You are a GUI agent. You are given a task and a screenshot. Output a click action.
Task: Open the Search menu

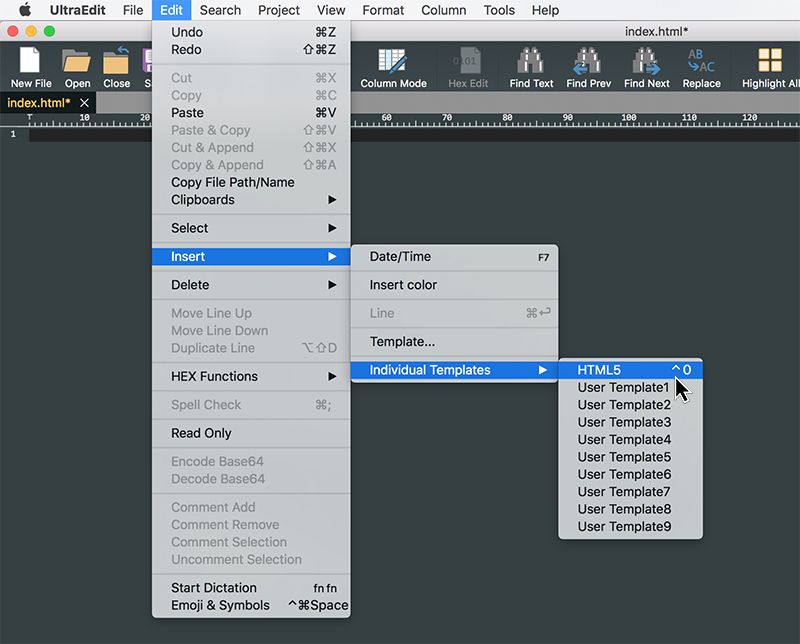220,10
